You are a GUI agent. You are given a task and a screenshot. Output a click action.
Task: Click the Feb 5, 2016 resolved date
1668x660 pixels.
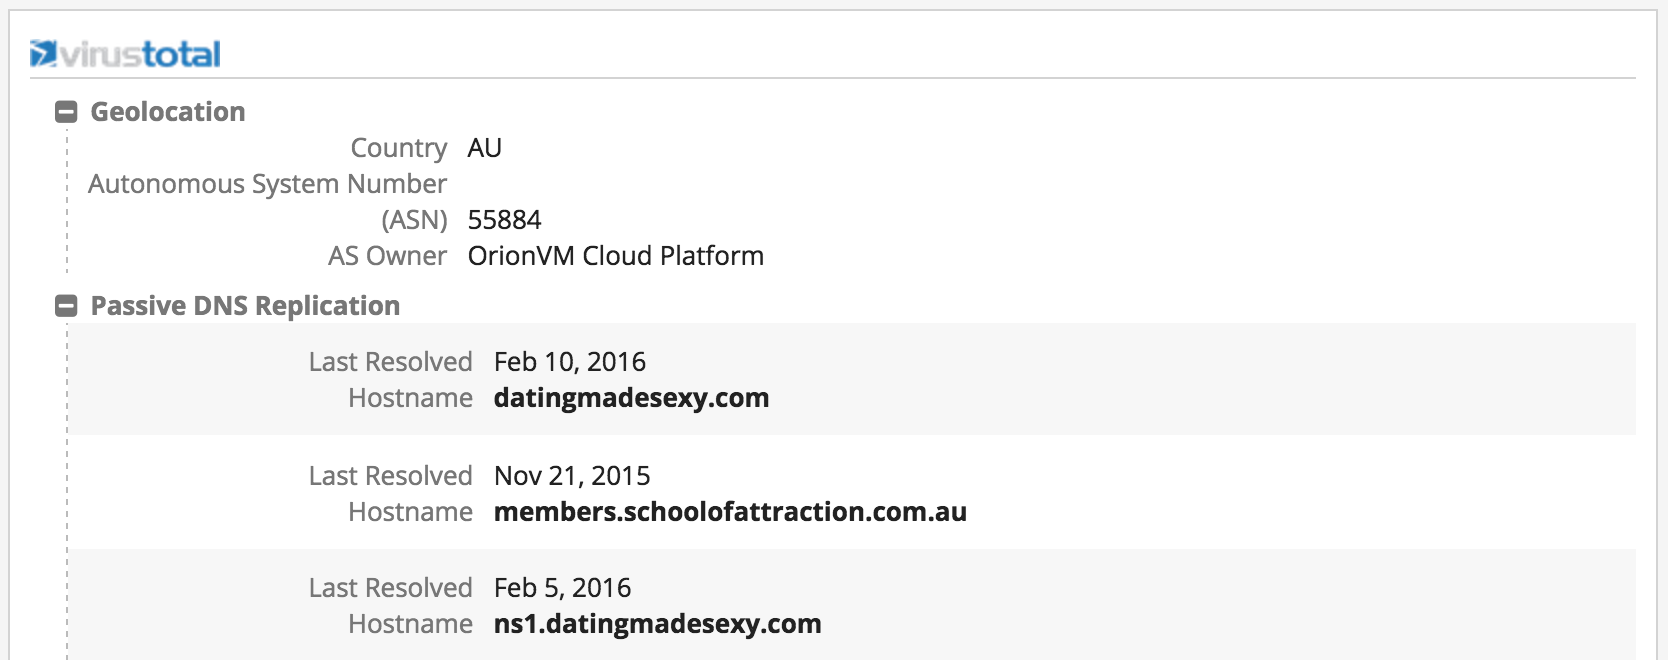point(562,588)
